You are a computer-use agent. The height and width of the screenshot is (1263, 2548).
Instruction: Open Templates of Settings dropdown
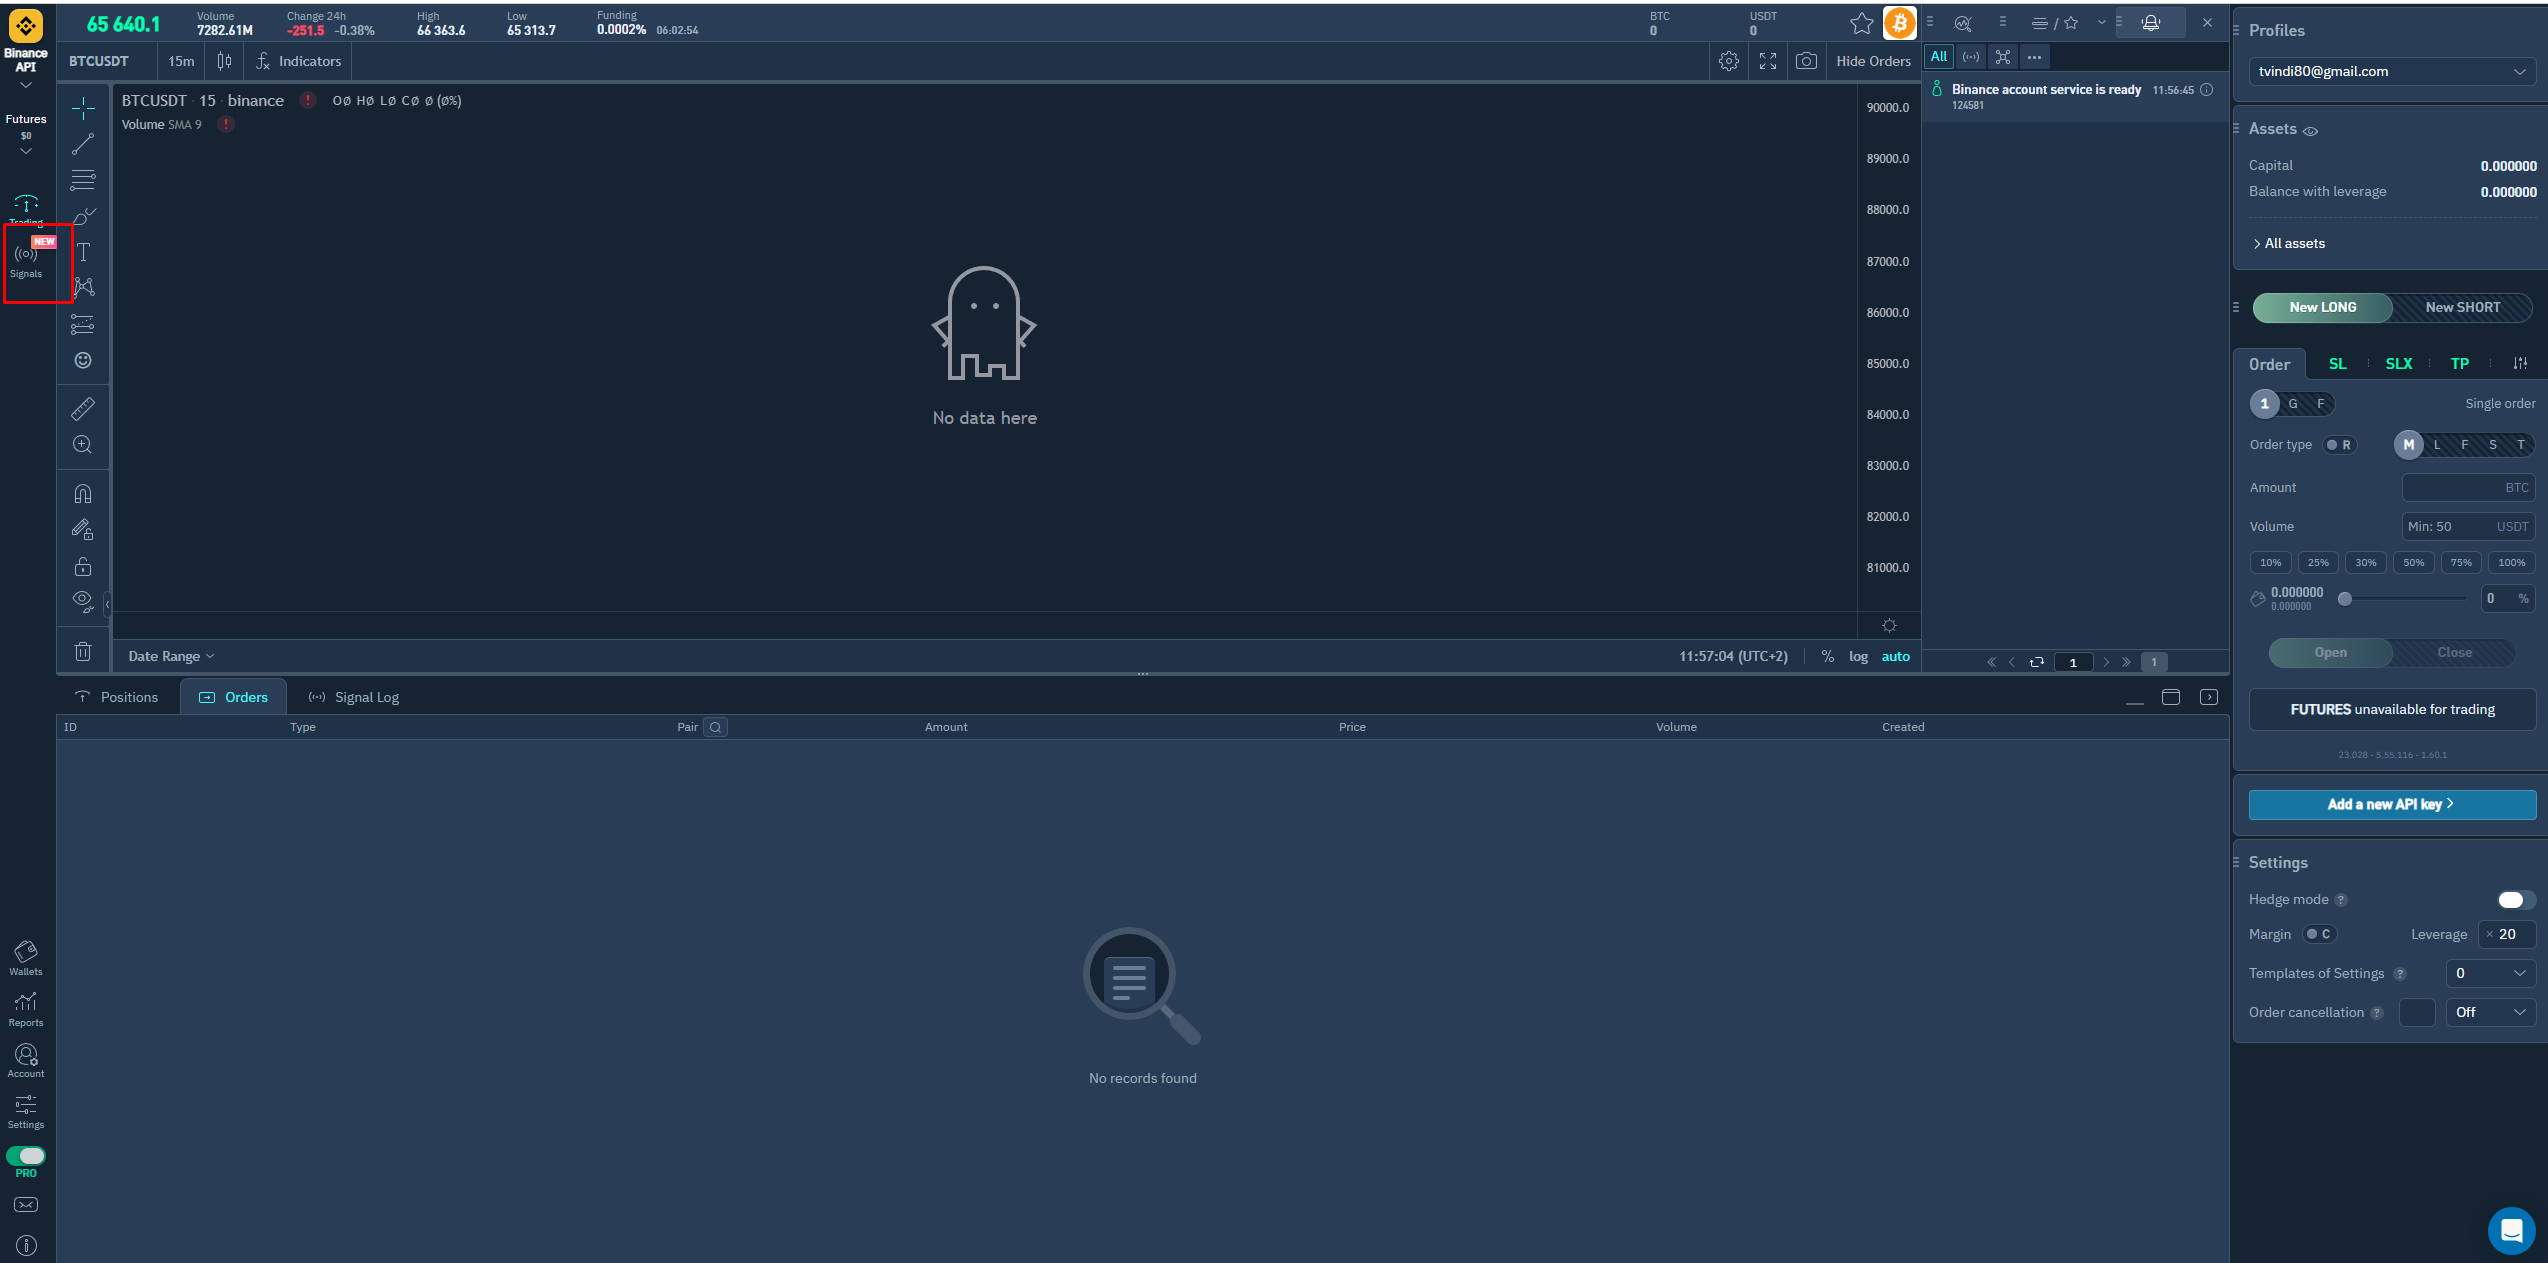click(2490, 973)
